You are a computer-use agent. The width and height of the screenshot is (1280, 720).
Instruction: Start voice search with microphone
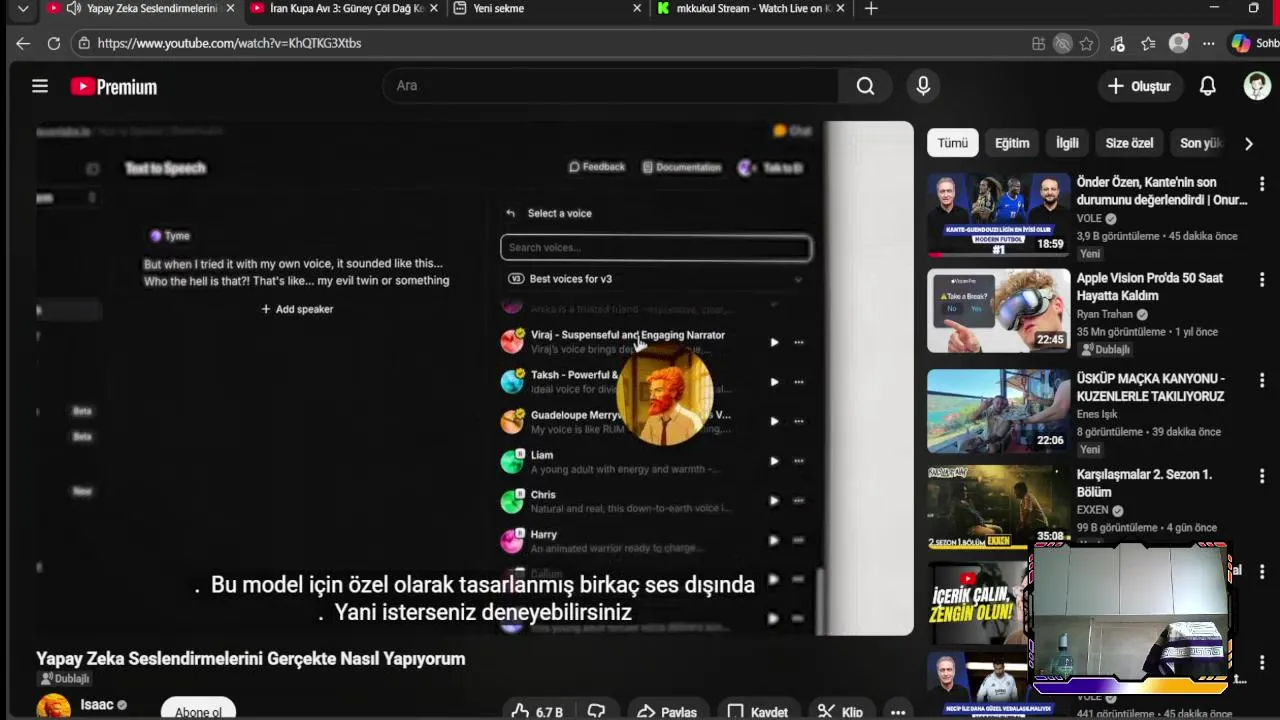click(x=923, y=86)
